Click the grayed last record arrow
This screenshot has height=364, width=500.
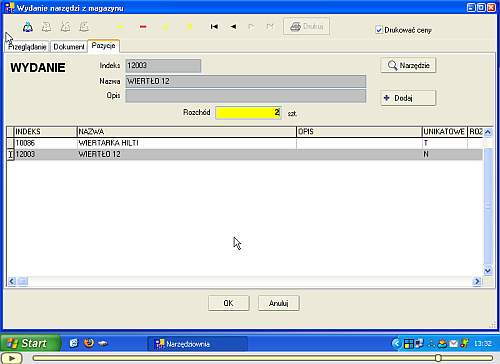click(x=270, y=26)
